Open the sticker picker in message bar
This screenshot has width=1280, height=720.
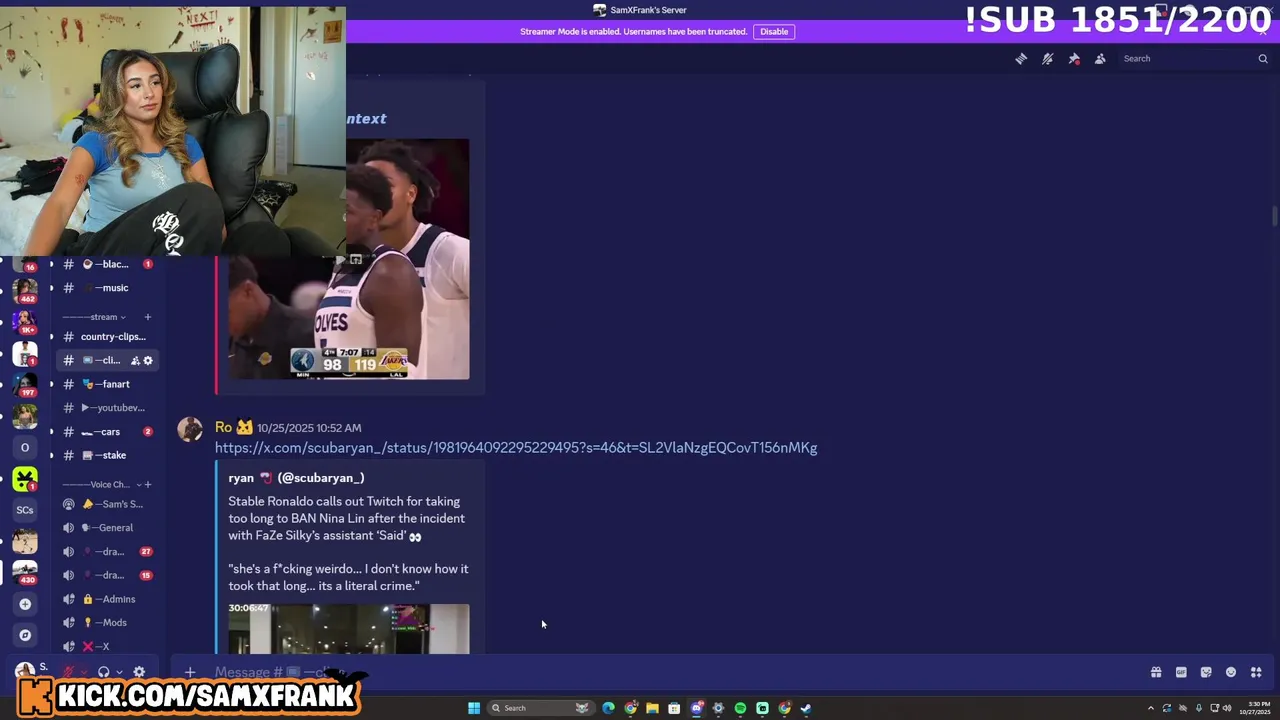[x=1206, y=672]
